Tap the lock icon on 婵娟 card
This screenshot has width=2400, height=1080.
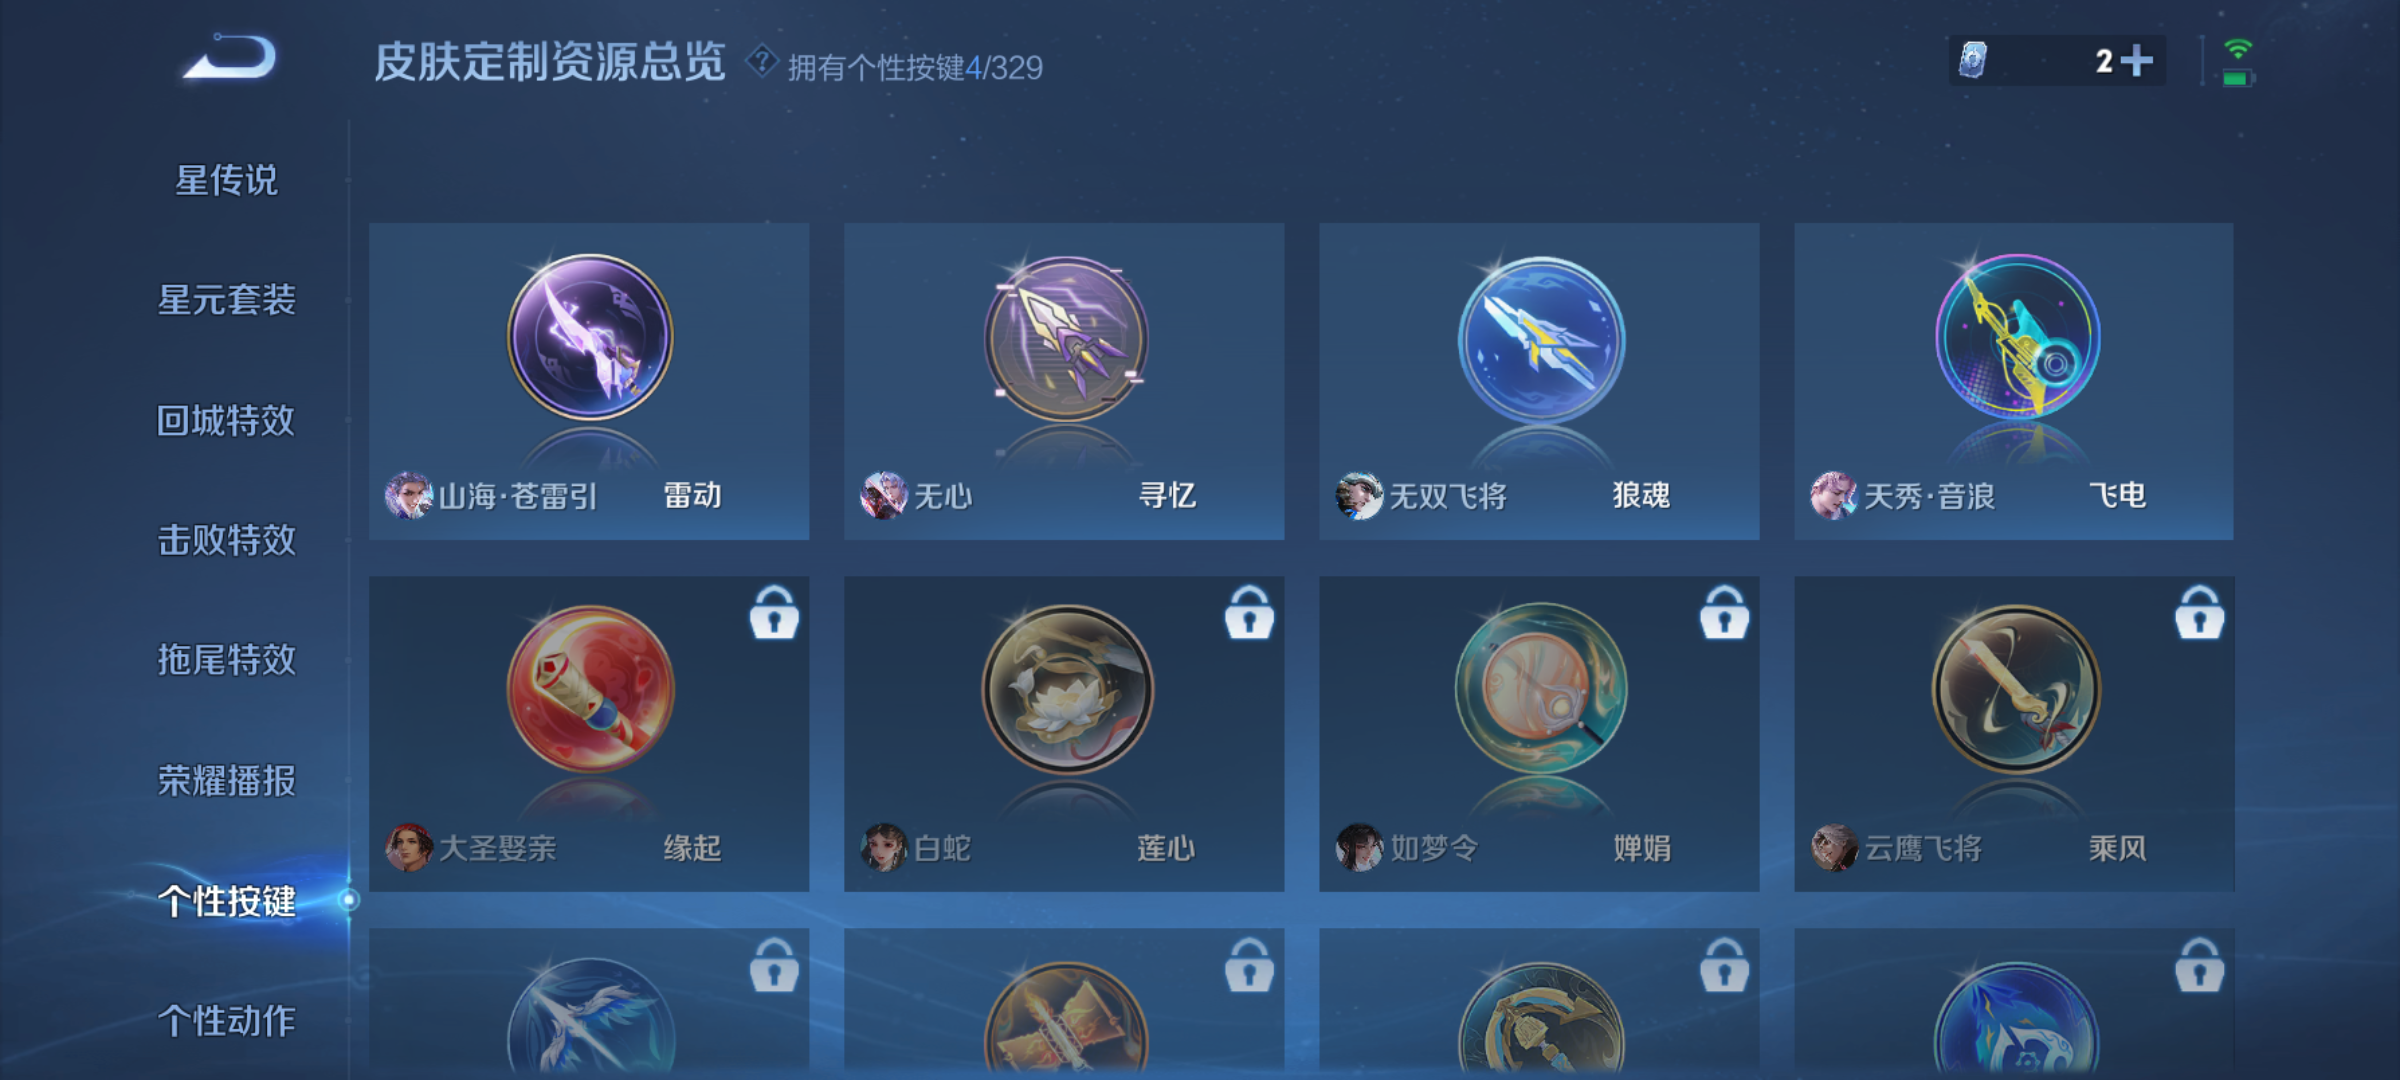pos(1724,612)
